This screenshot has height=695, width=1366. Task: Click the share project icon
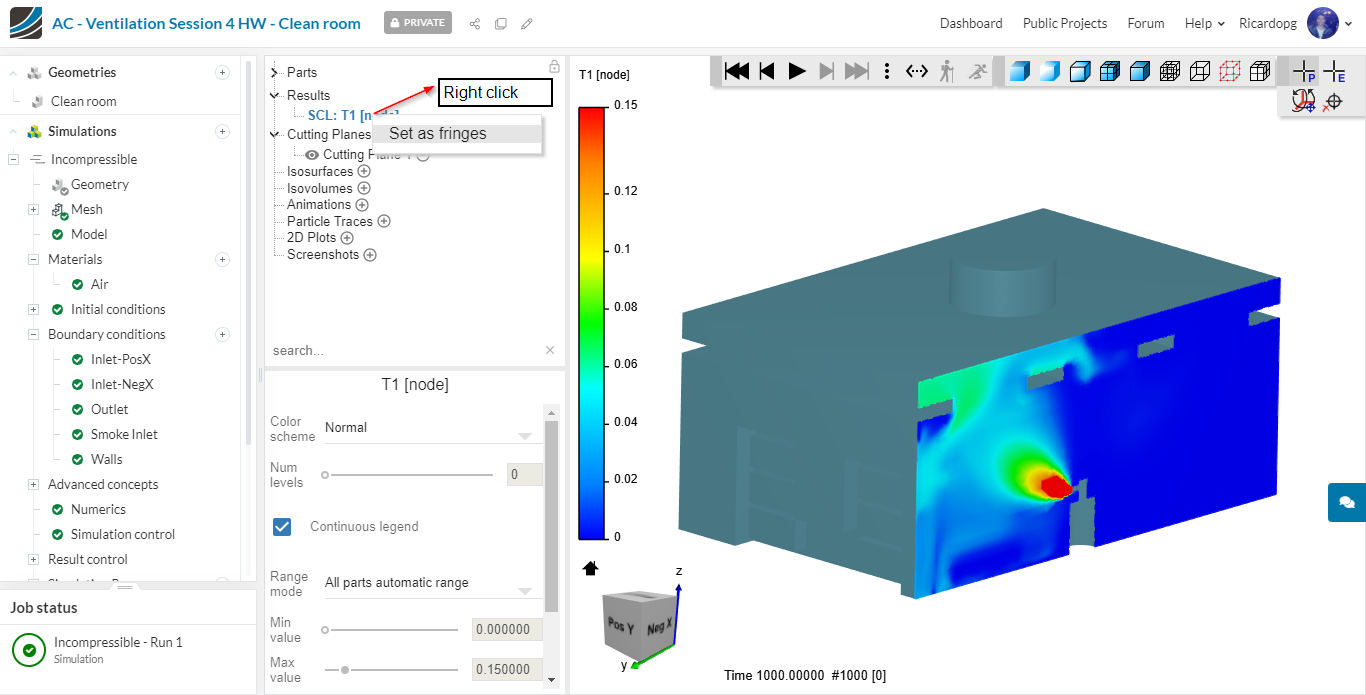click(x=475, y=23)
